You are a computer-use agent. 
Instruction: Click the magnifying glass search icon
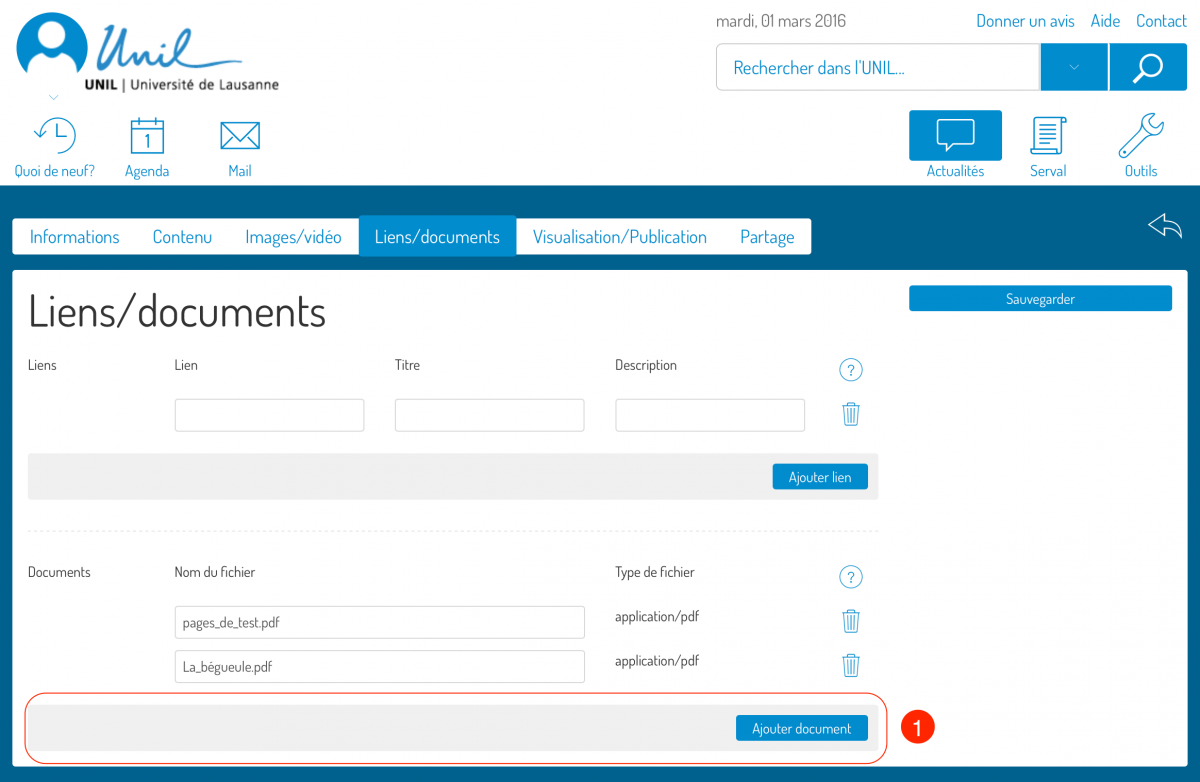coord(1147,67)
